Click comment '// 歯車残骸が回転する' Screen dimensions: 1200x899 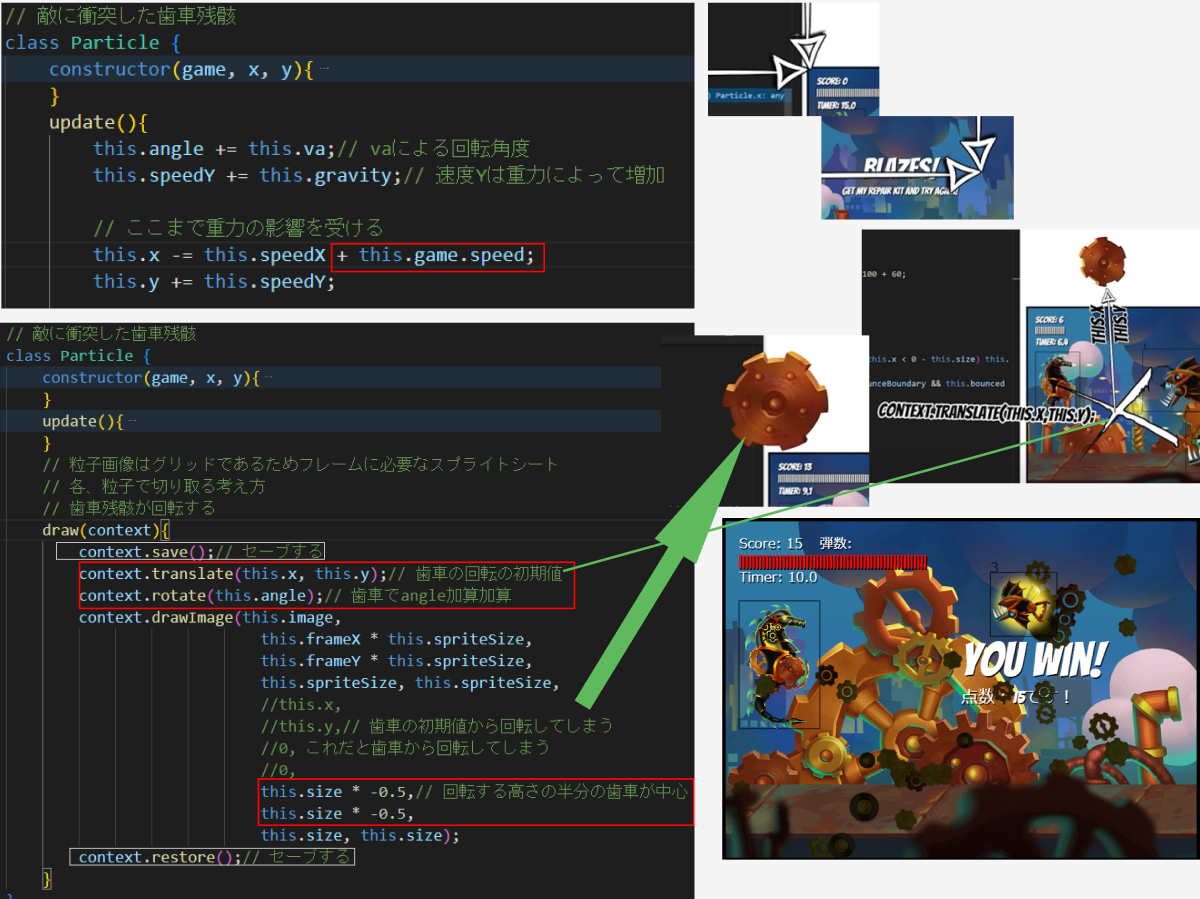click(128, 508)
